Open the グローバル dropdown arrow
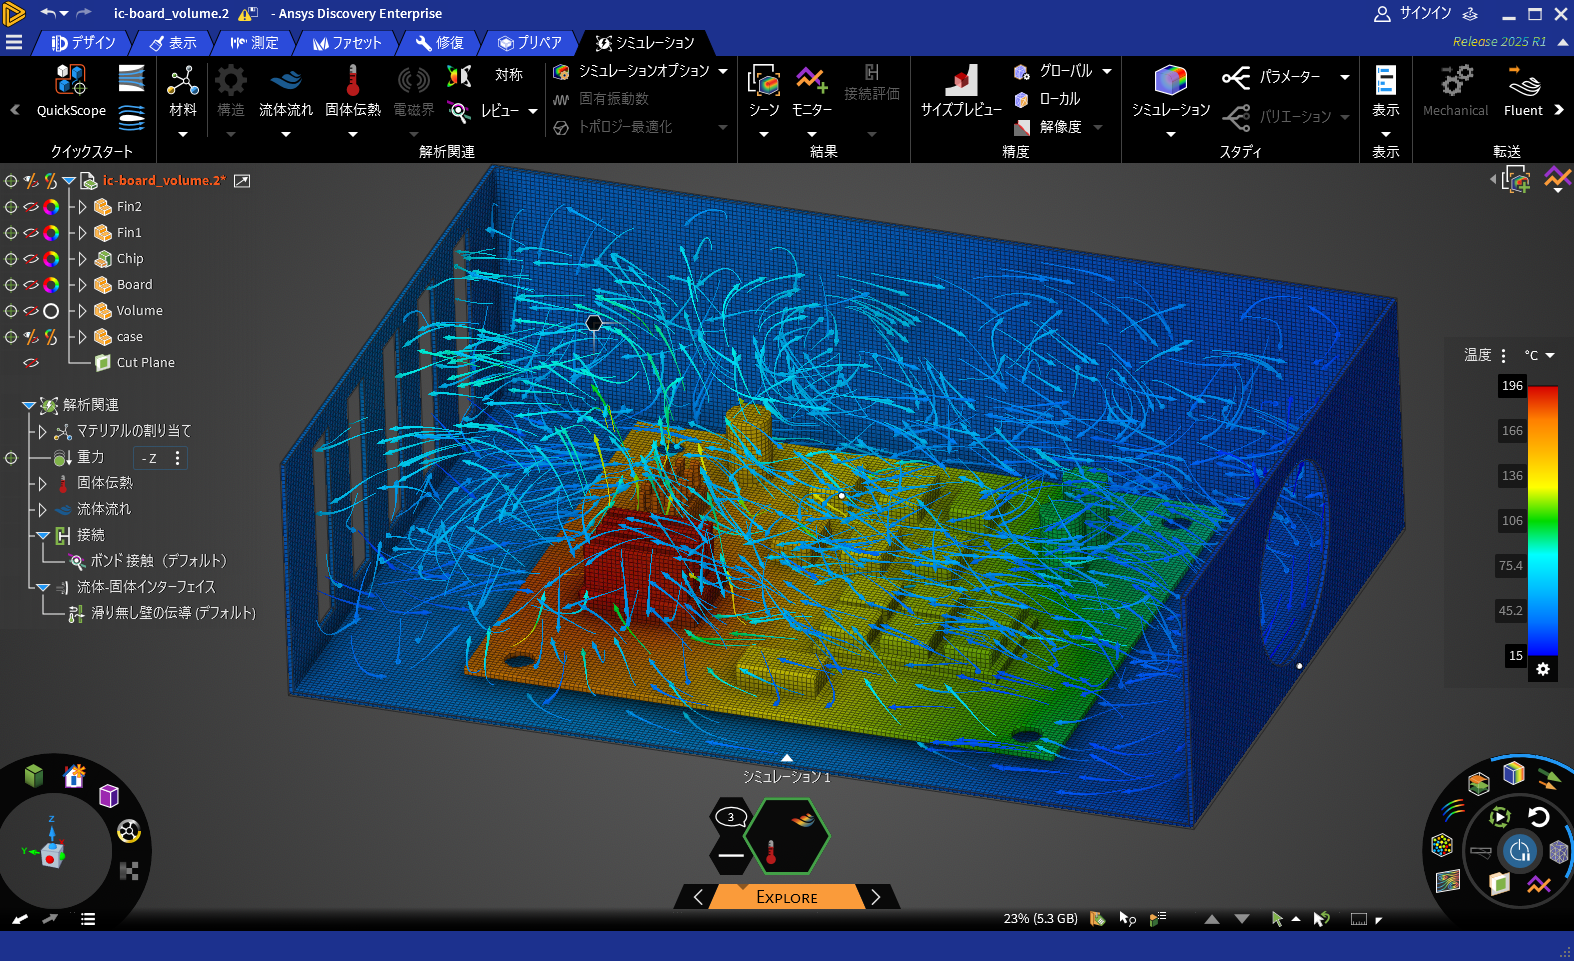This screenshot has width=1574, height=961. click(x=1107, y=71)
